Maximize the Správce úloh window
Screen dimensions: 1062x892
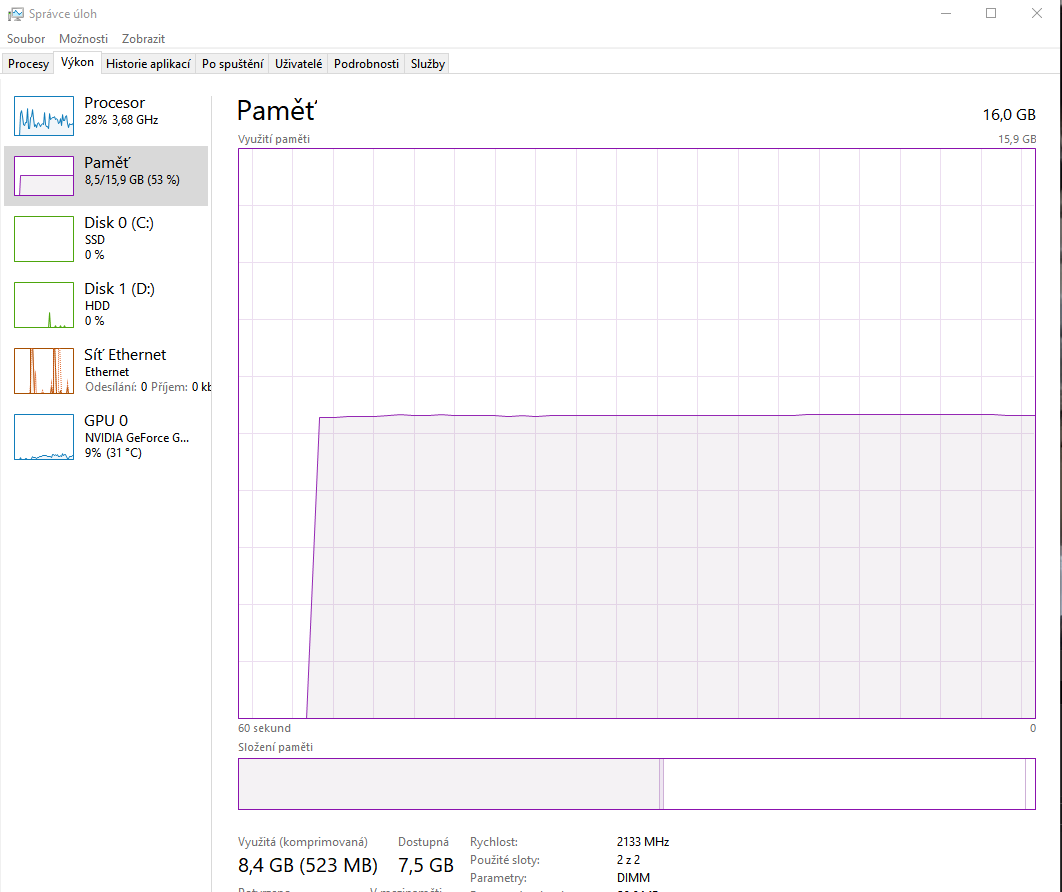tap(991, 14)
